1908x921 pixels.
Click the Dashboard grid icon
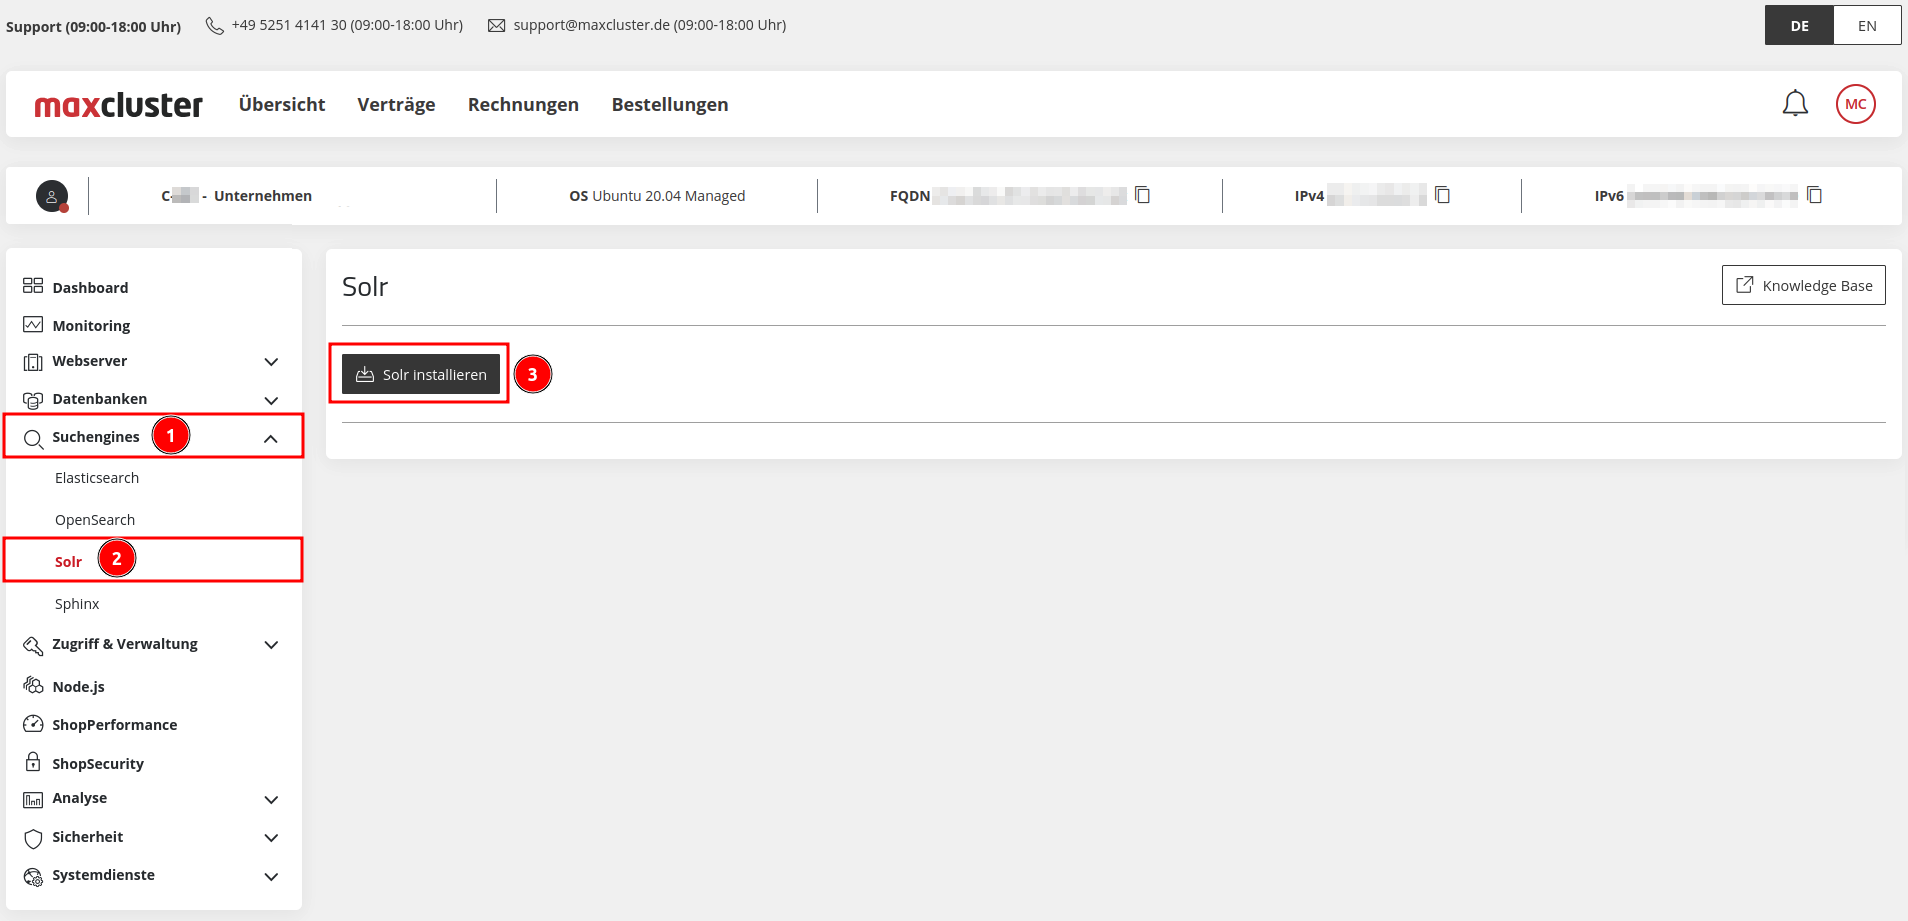click(x=33, y=286)
